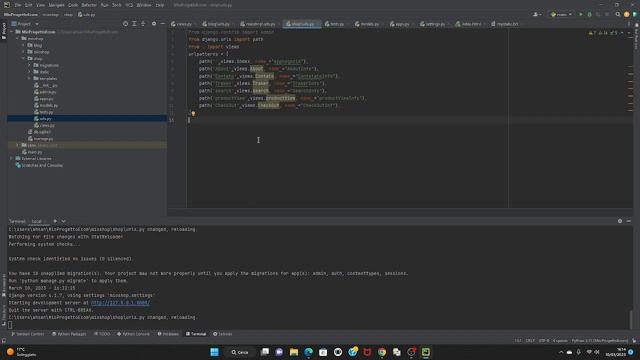Viewport: 640px width, 360px height.
Task: Open Problems tool window
Action: coord(168,334)
